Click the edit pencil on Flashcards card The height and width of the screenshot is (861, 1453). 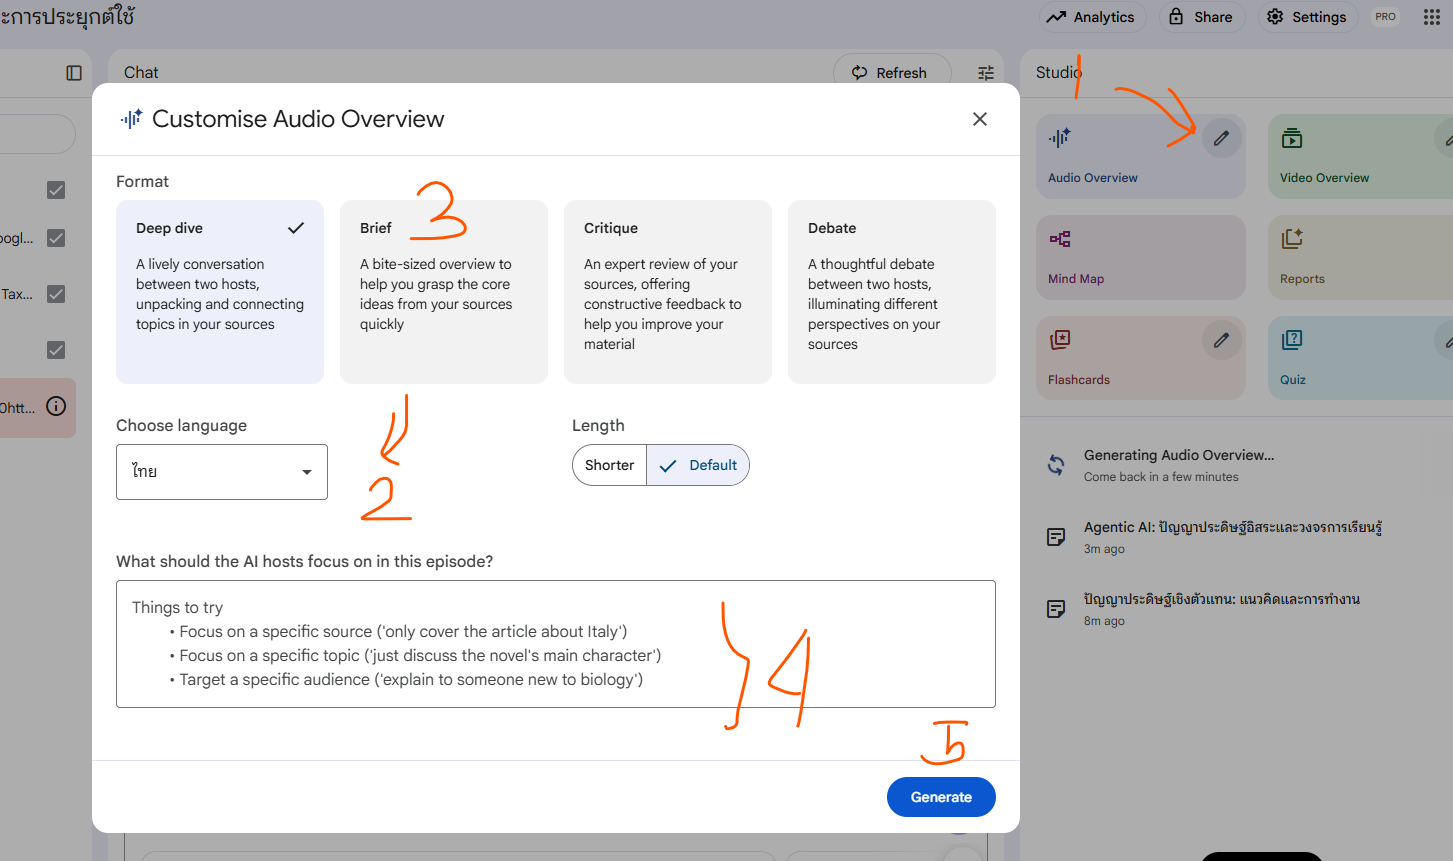1221,341
